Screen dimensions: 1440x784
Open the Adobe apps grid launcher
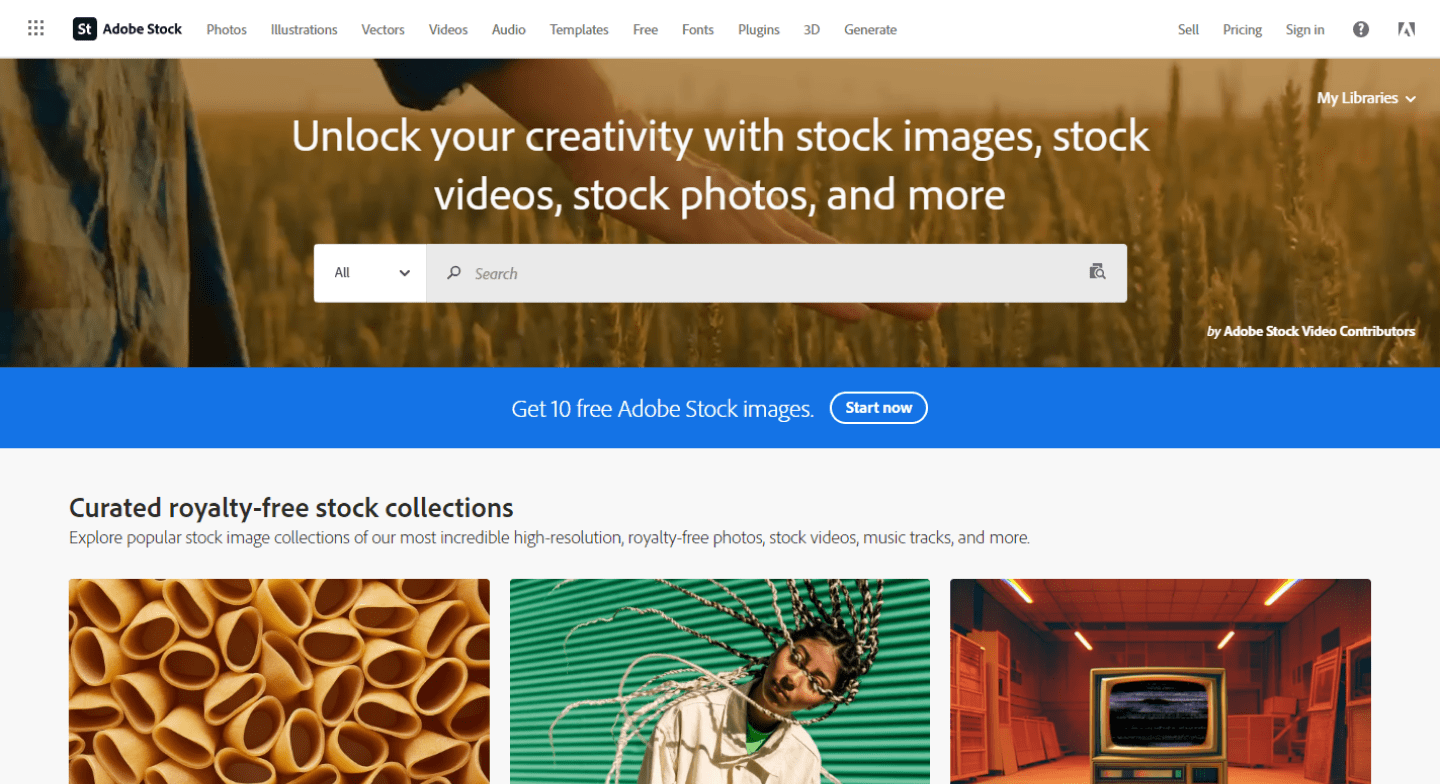36,29
